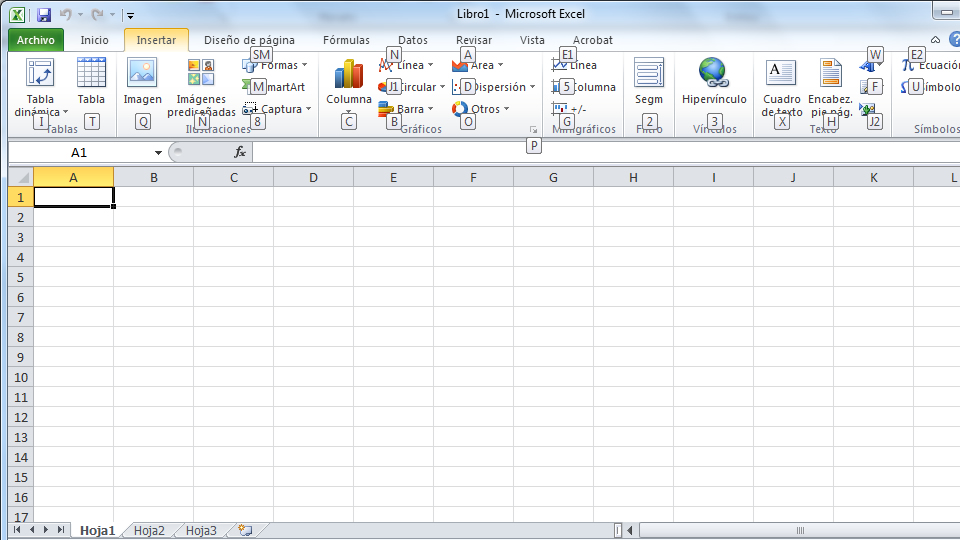Redo the last undone action

(97, 15)
